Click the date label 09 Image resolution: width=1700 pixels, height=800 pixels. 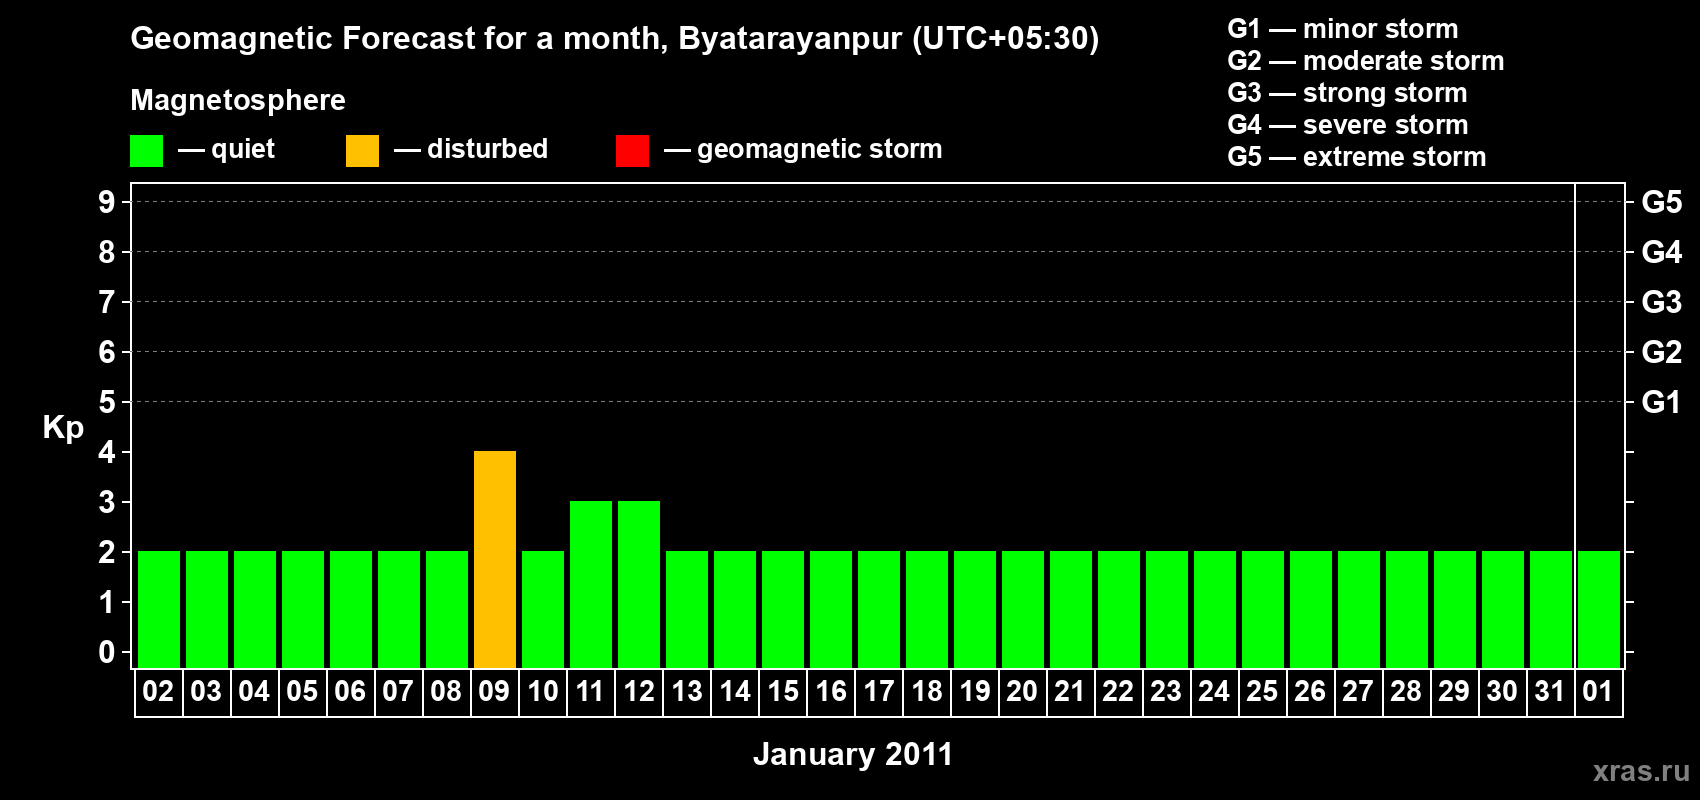pos(494,691)
